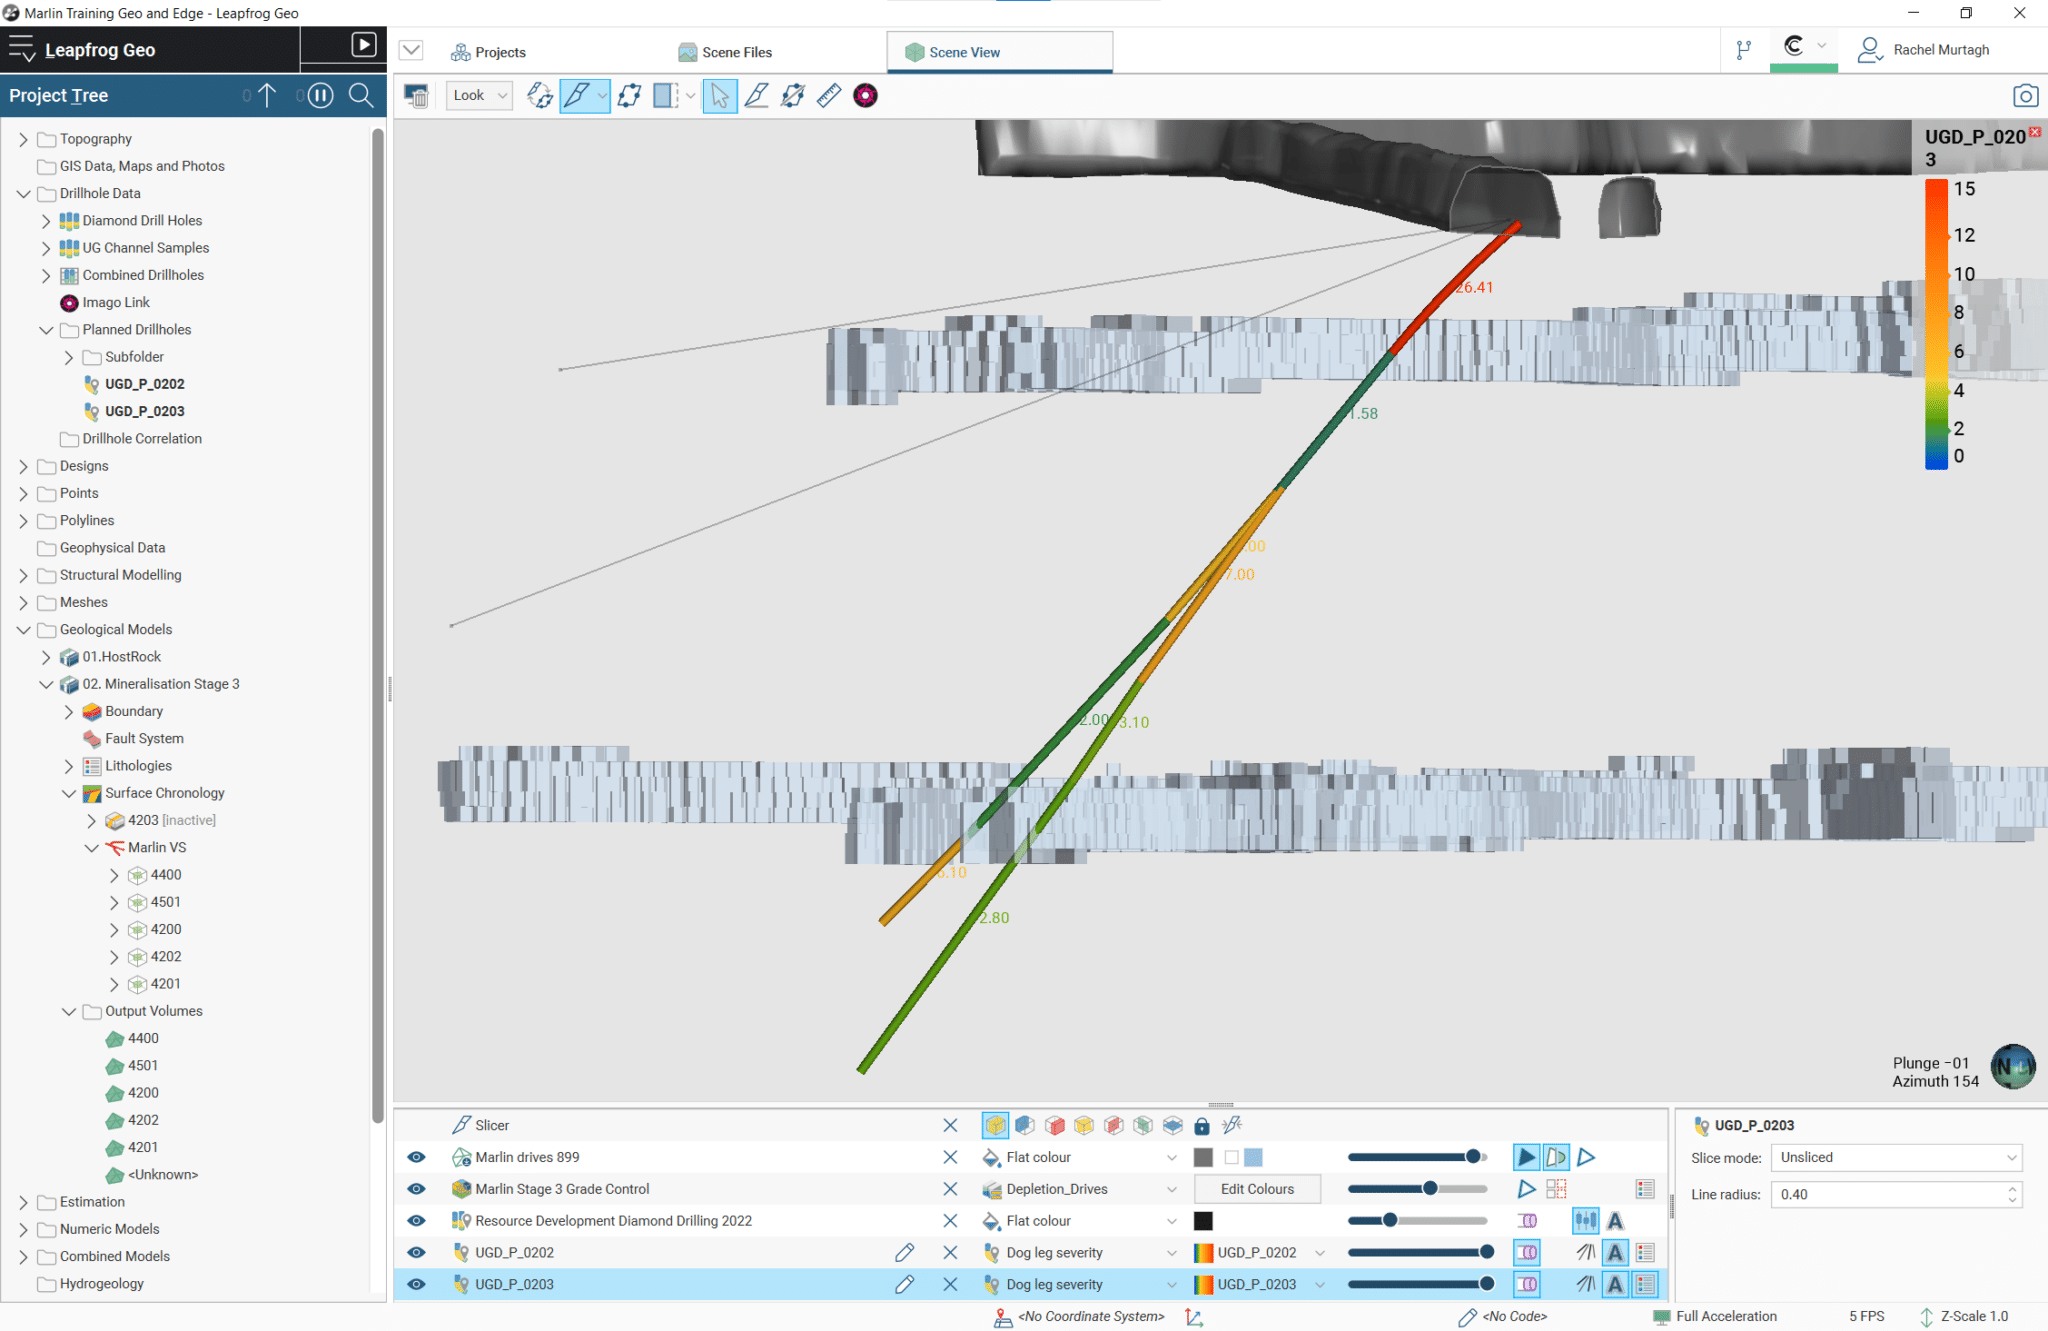Remove UGD_P_0203 from the scene list

coord(950,1284)
